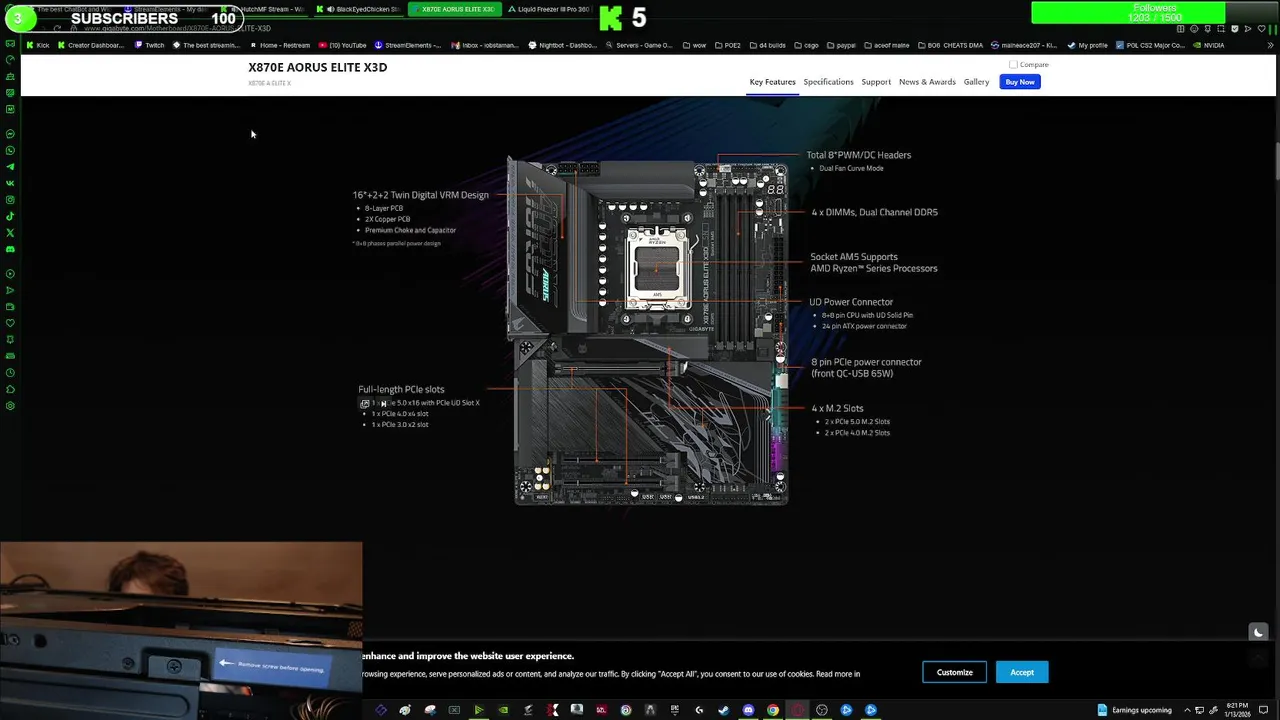Open the Telegram sidebar icon
The image size is (1280, 720).
pyautogui.click(x=10, y=167)
